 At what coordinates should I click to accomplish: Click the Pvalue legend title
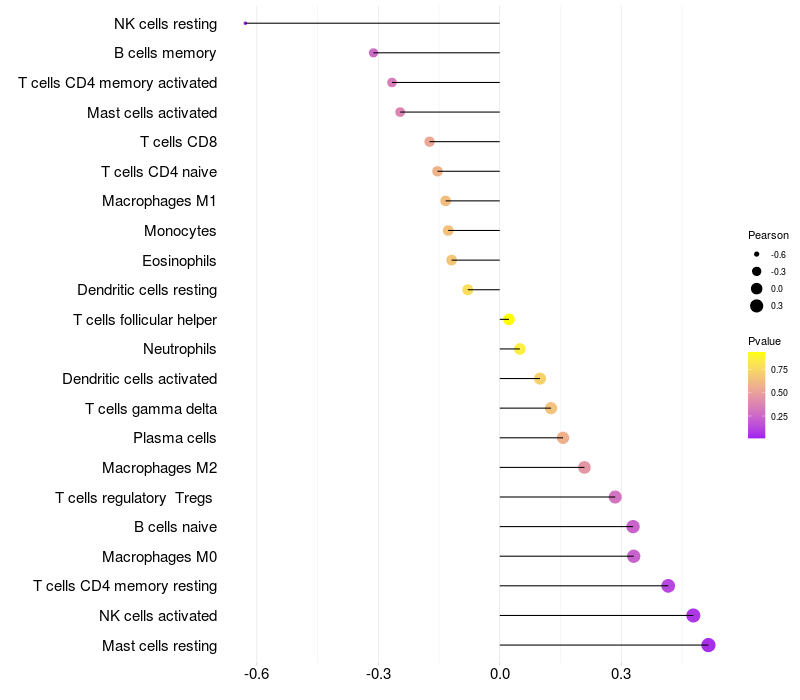765,341
